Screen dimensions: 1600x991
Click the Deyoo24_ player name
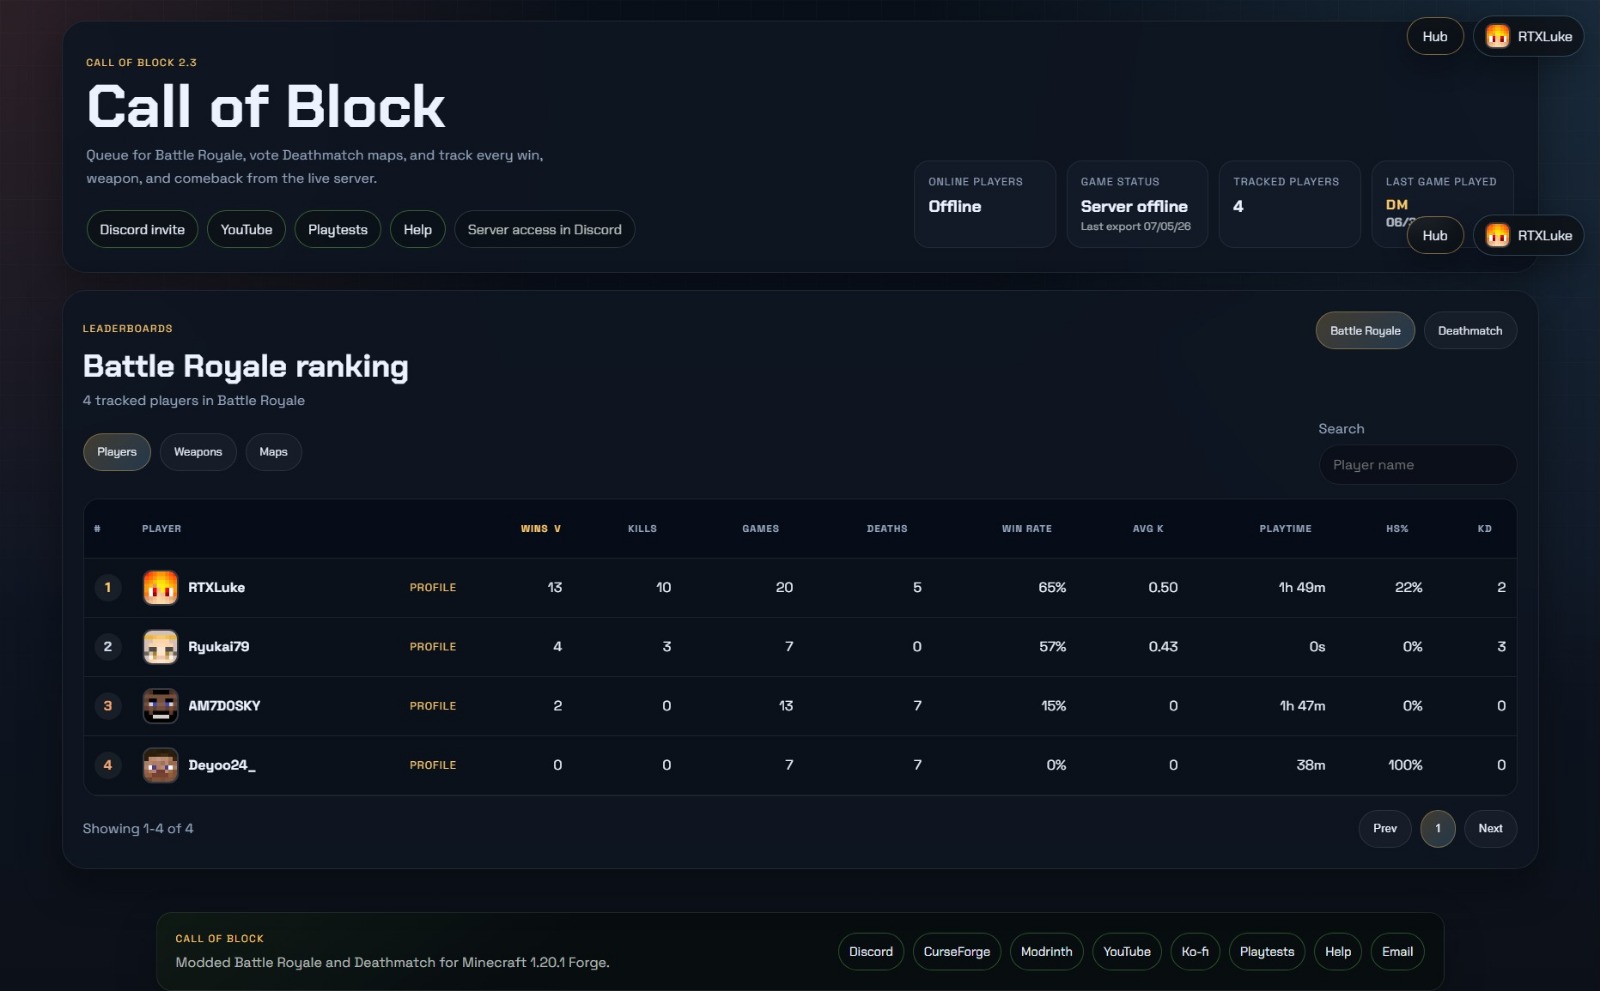click(222, 765)
